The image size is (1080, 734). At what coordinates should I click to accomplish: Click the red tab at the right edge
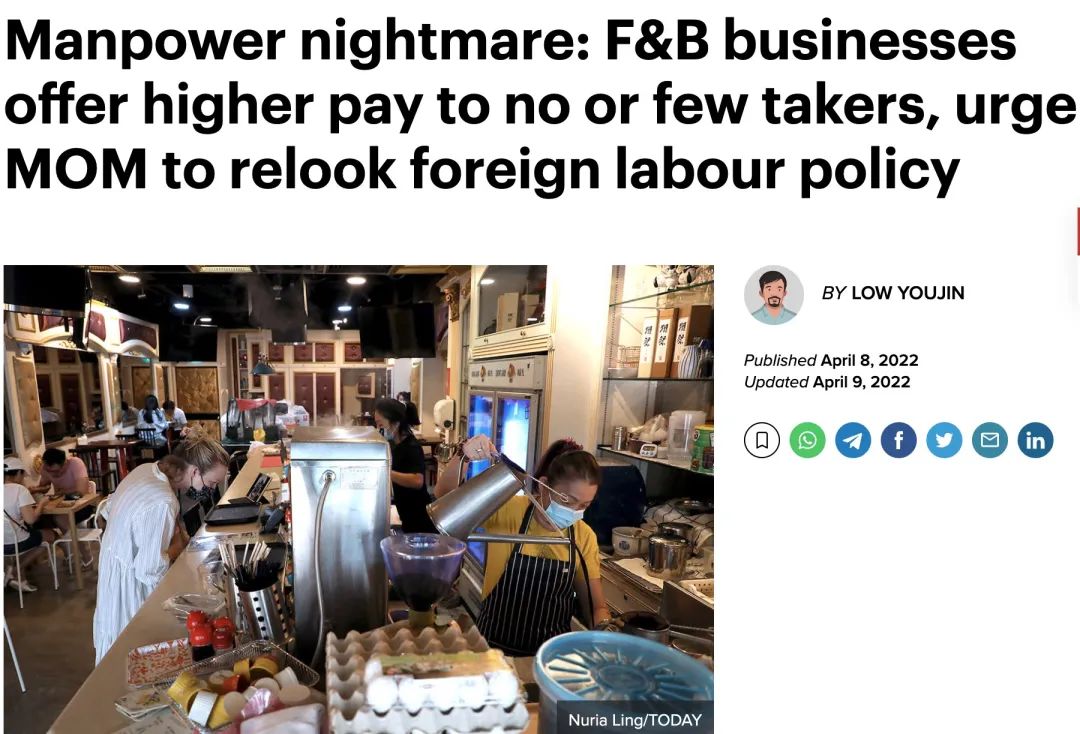coord(1078,231)
